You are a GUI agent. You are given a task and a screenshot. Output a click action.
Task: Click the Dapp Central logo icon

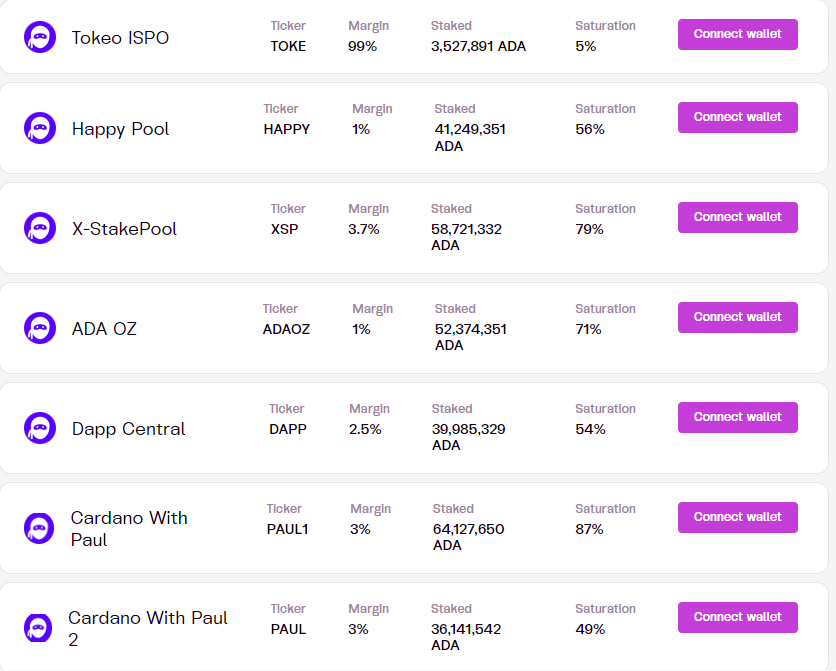[x=40, y=428]
